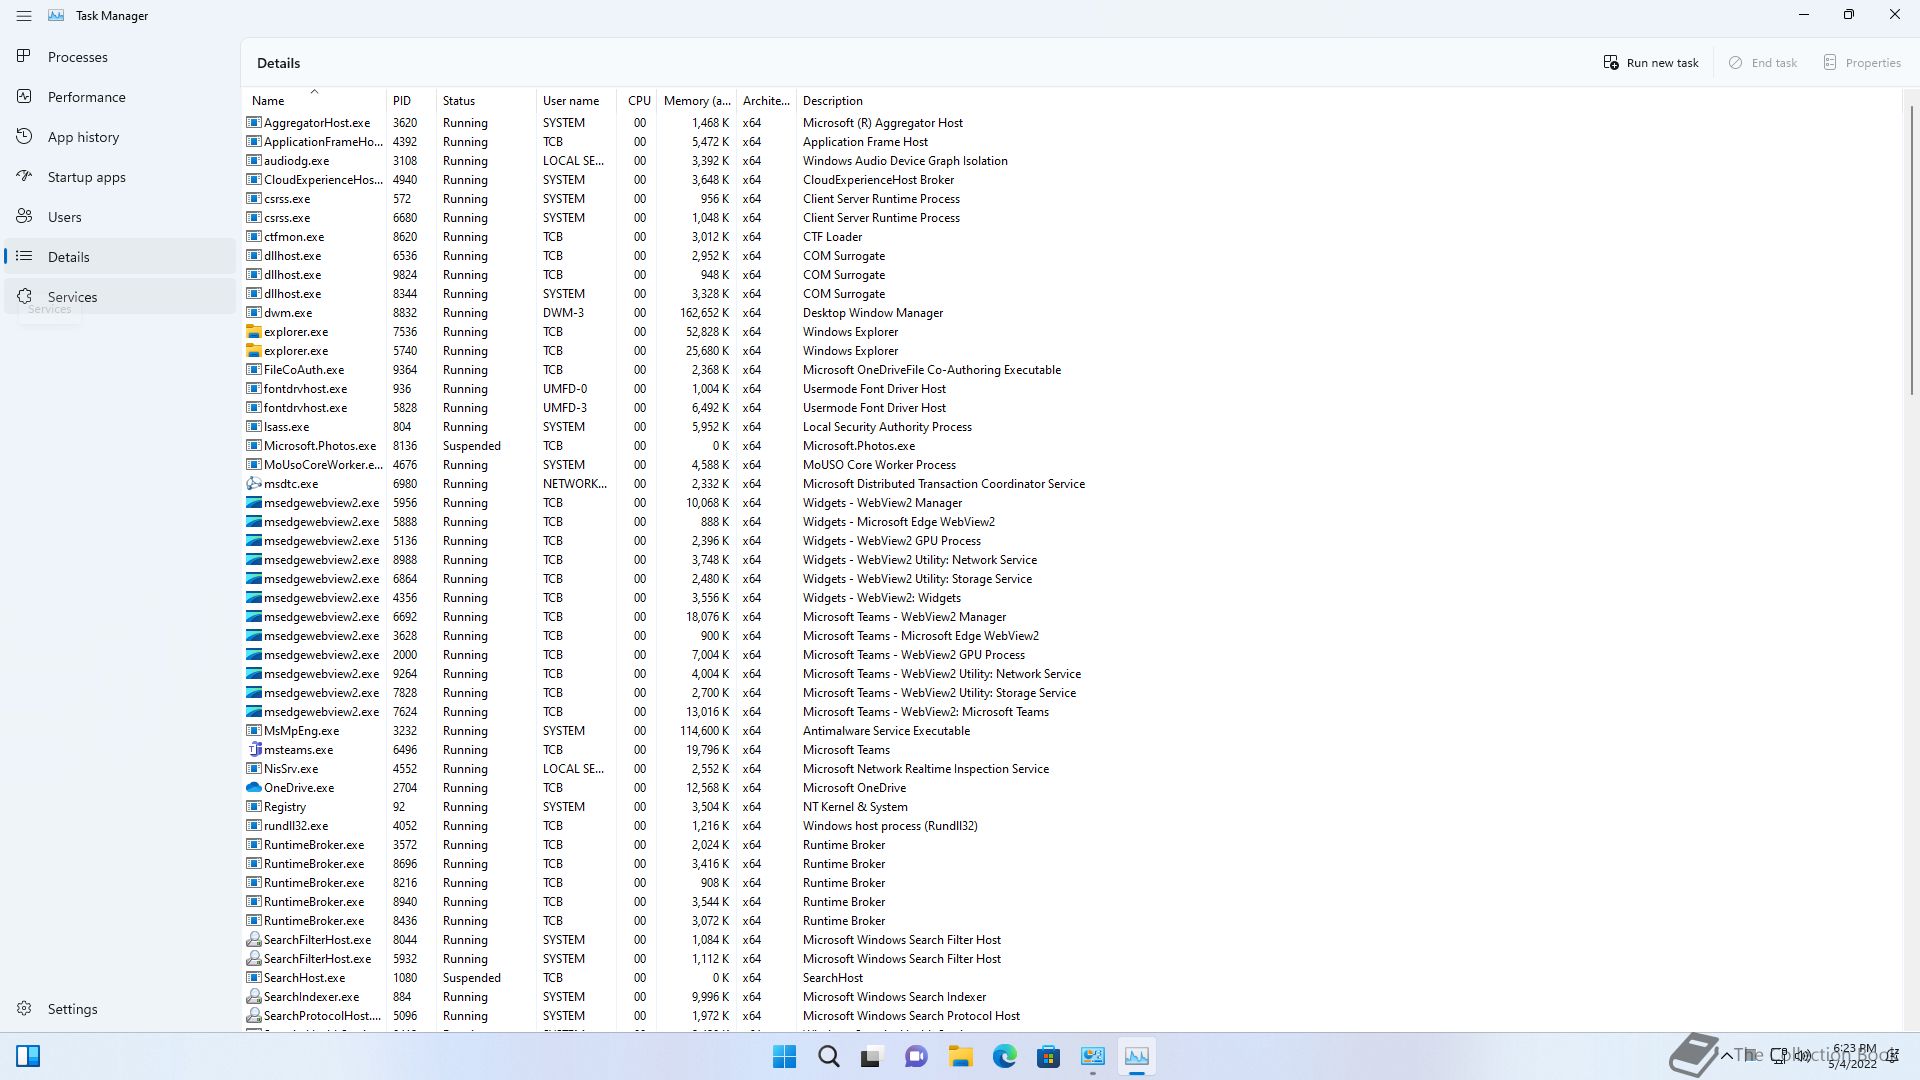Select the Microsoft.Photos.exe suspended row
The image size is (1920, 1080).
1072,446
